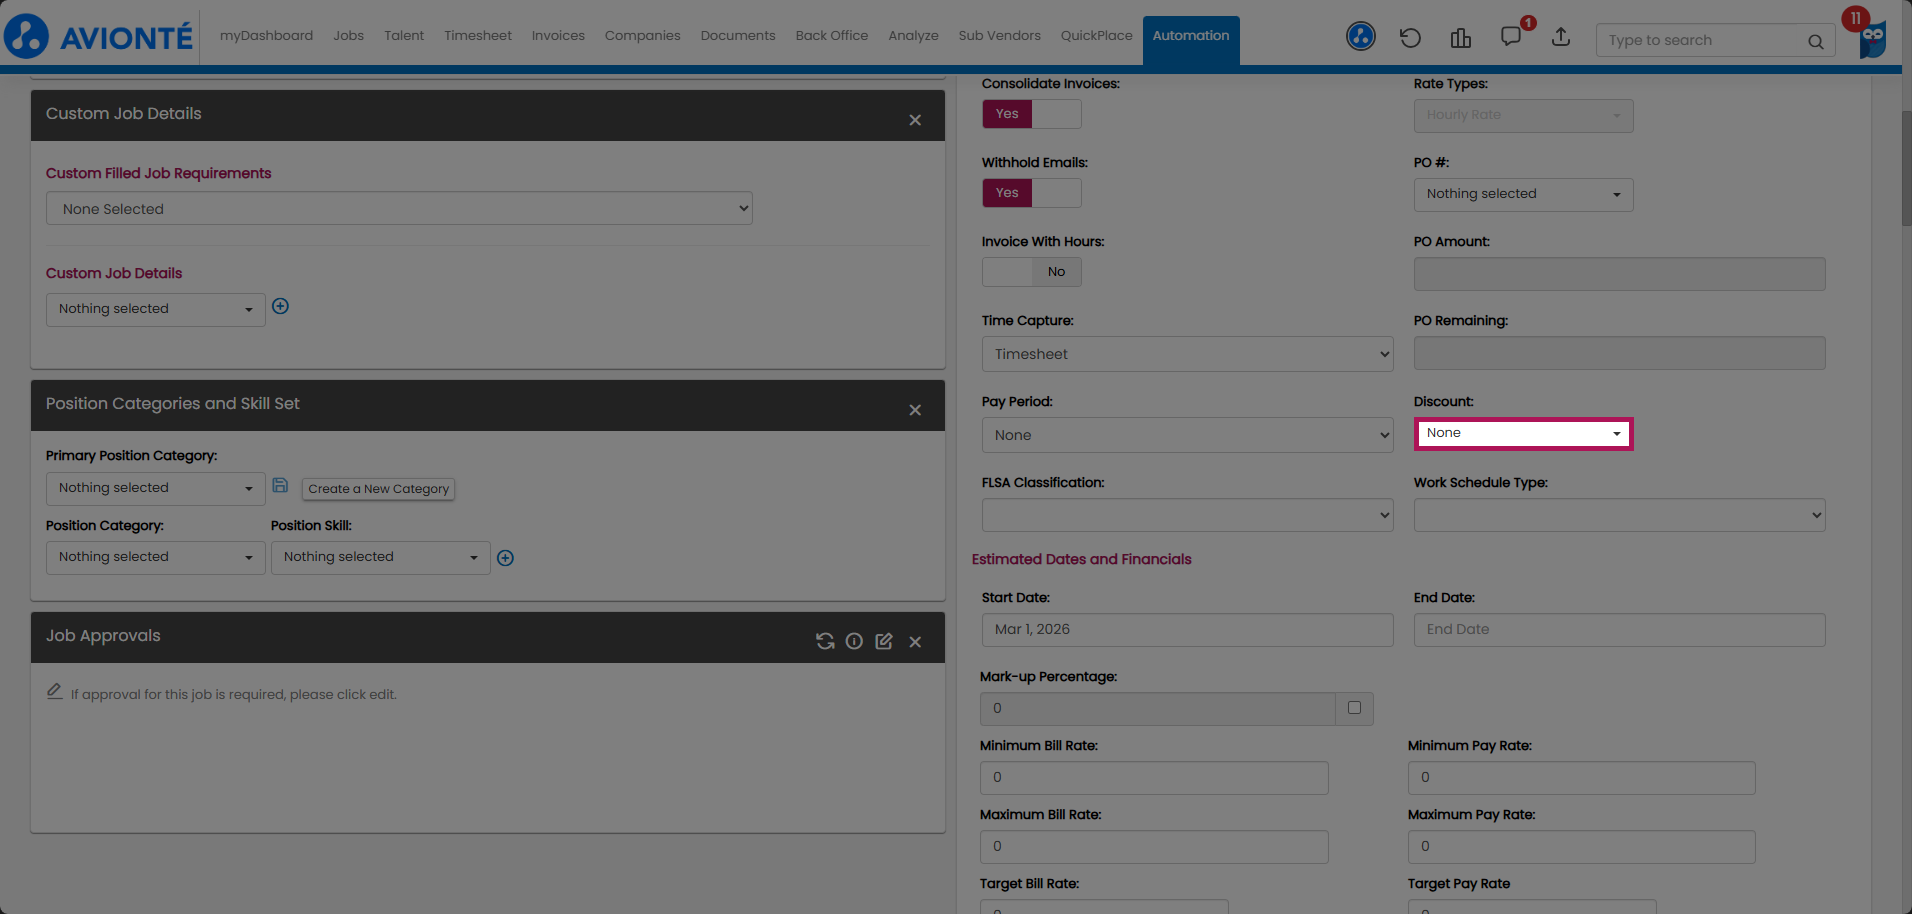Open Rate Types Hourly Rate dropdown

(1524, 115)
